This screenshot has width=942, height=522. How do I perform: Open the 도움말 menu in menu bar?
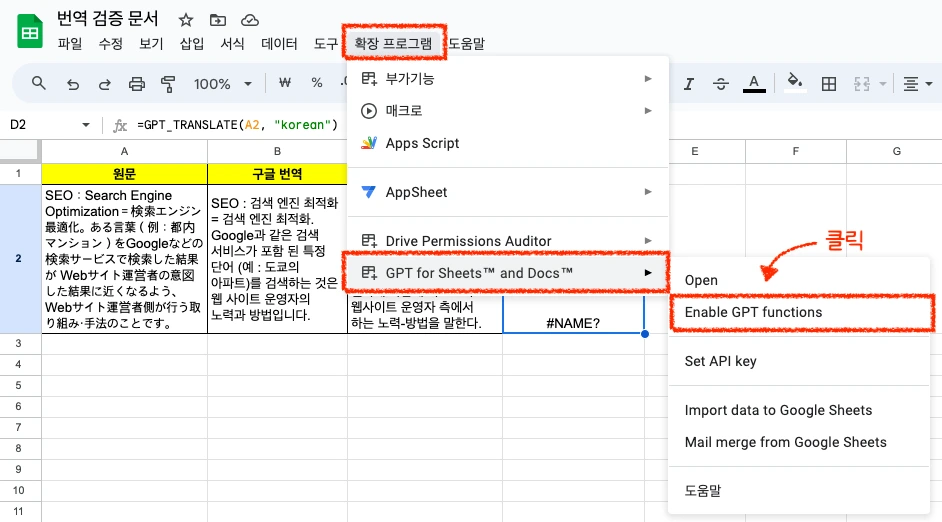click(467, 44)
